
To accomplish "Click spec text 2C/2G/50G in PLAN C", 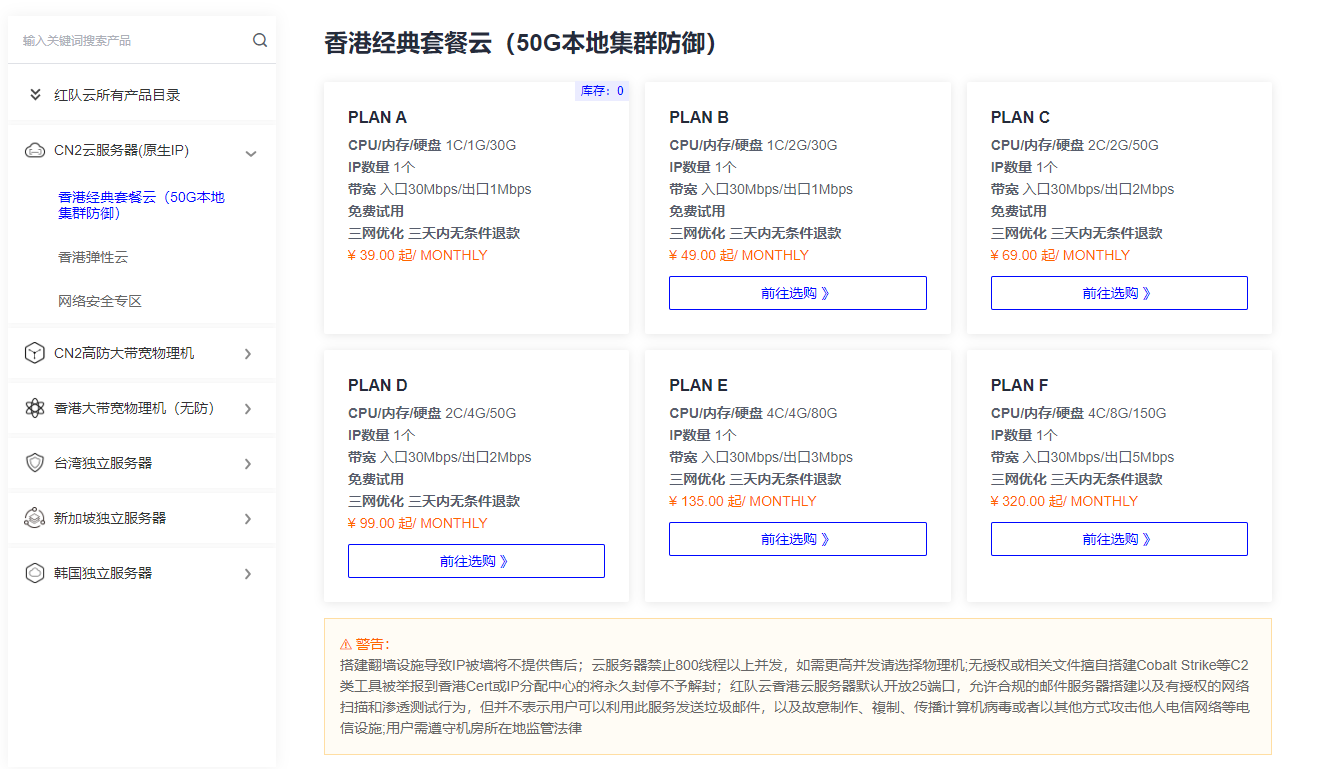I will point(1123,145).
